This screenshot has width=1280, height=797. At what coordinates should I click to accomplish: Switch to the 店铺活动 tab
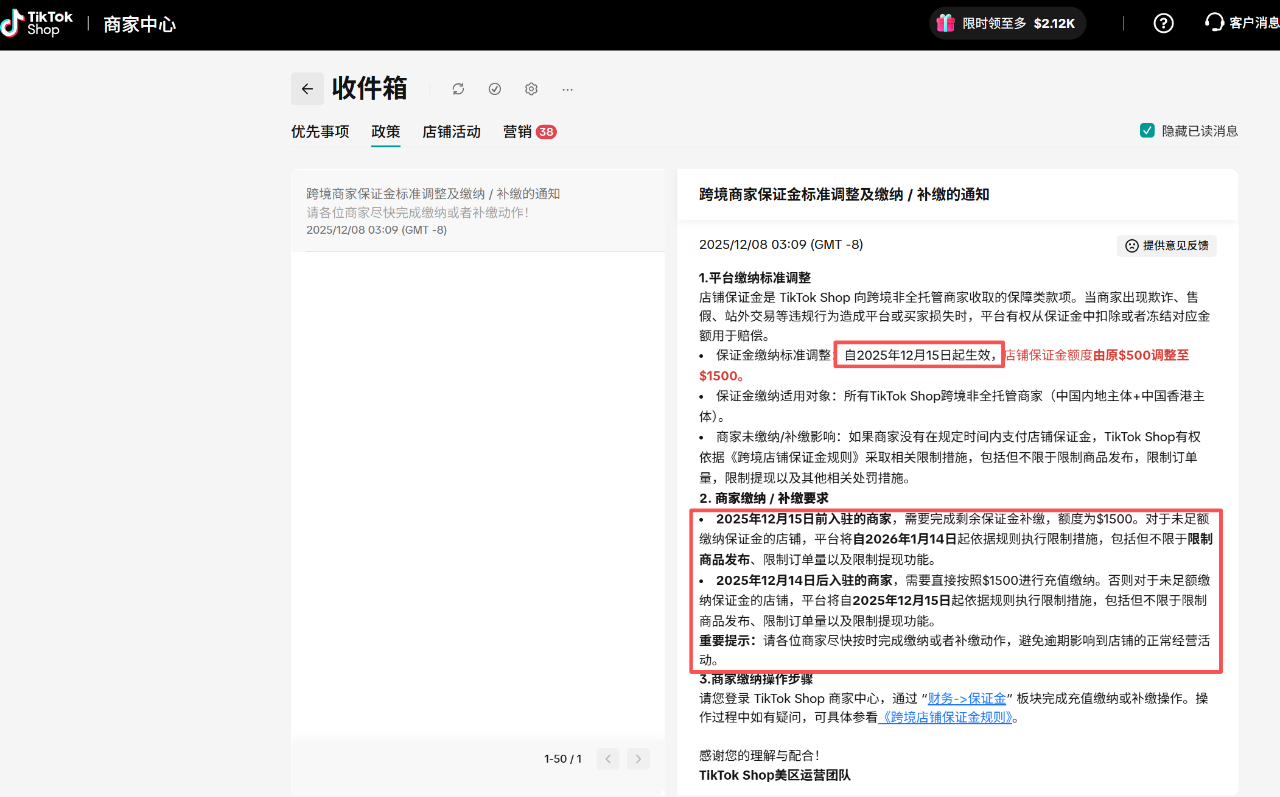tap(451, 131)
